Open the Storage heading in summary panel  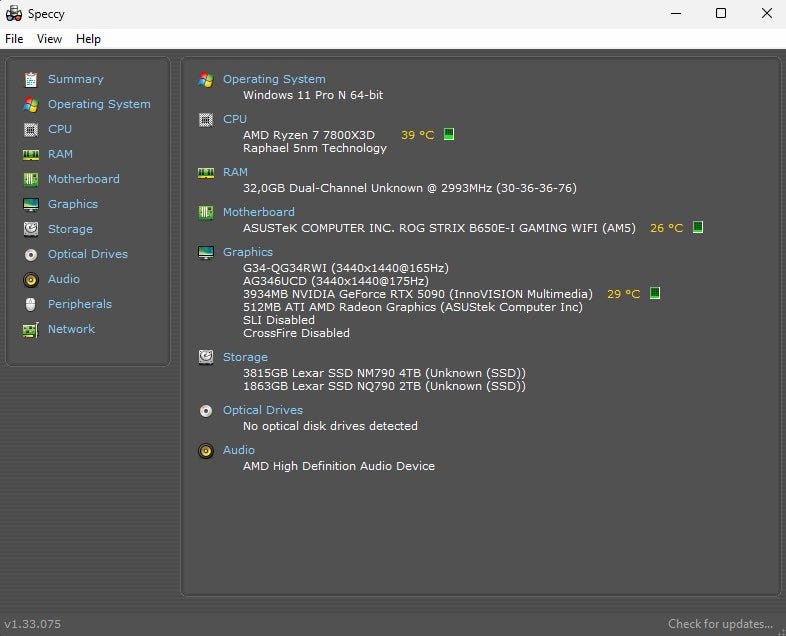pos(245,357)
